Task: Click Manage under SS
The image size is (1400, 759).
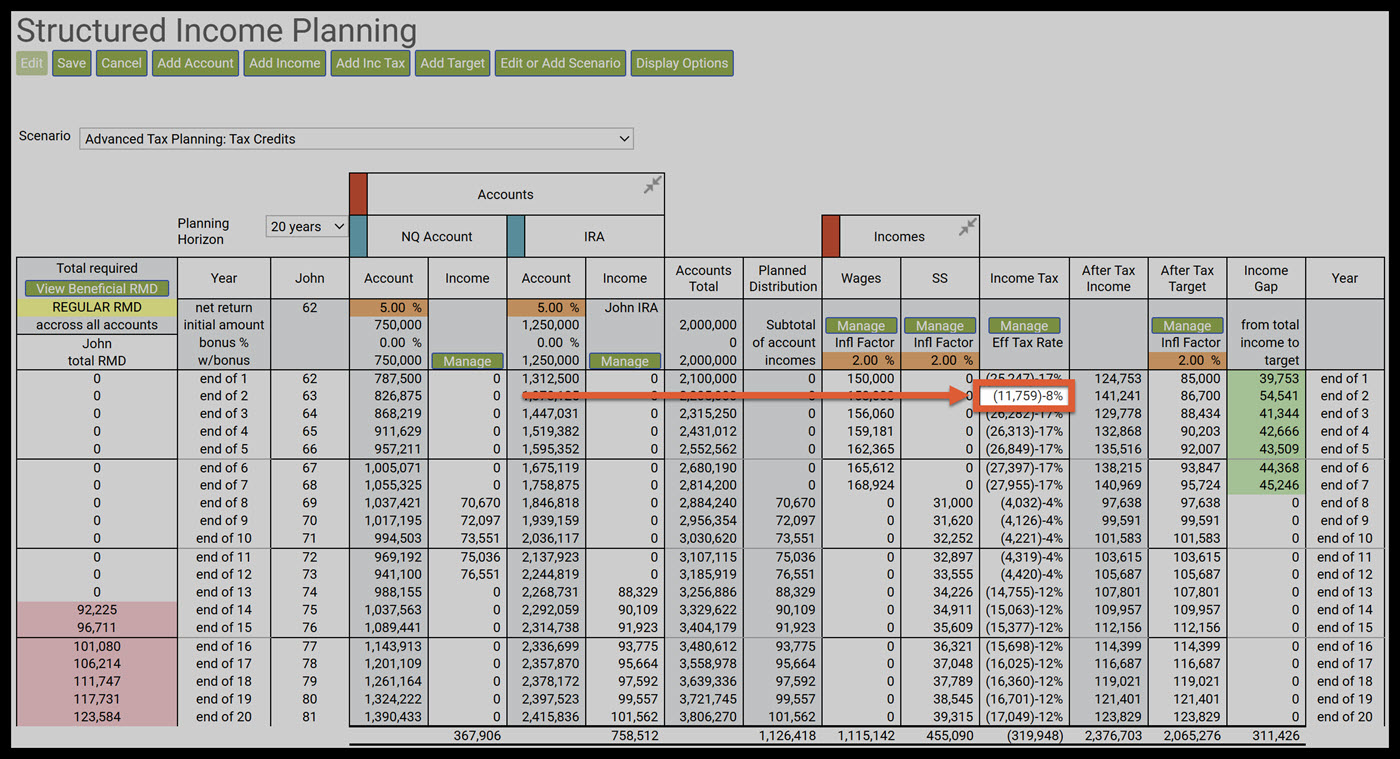Action: [940, 326]
